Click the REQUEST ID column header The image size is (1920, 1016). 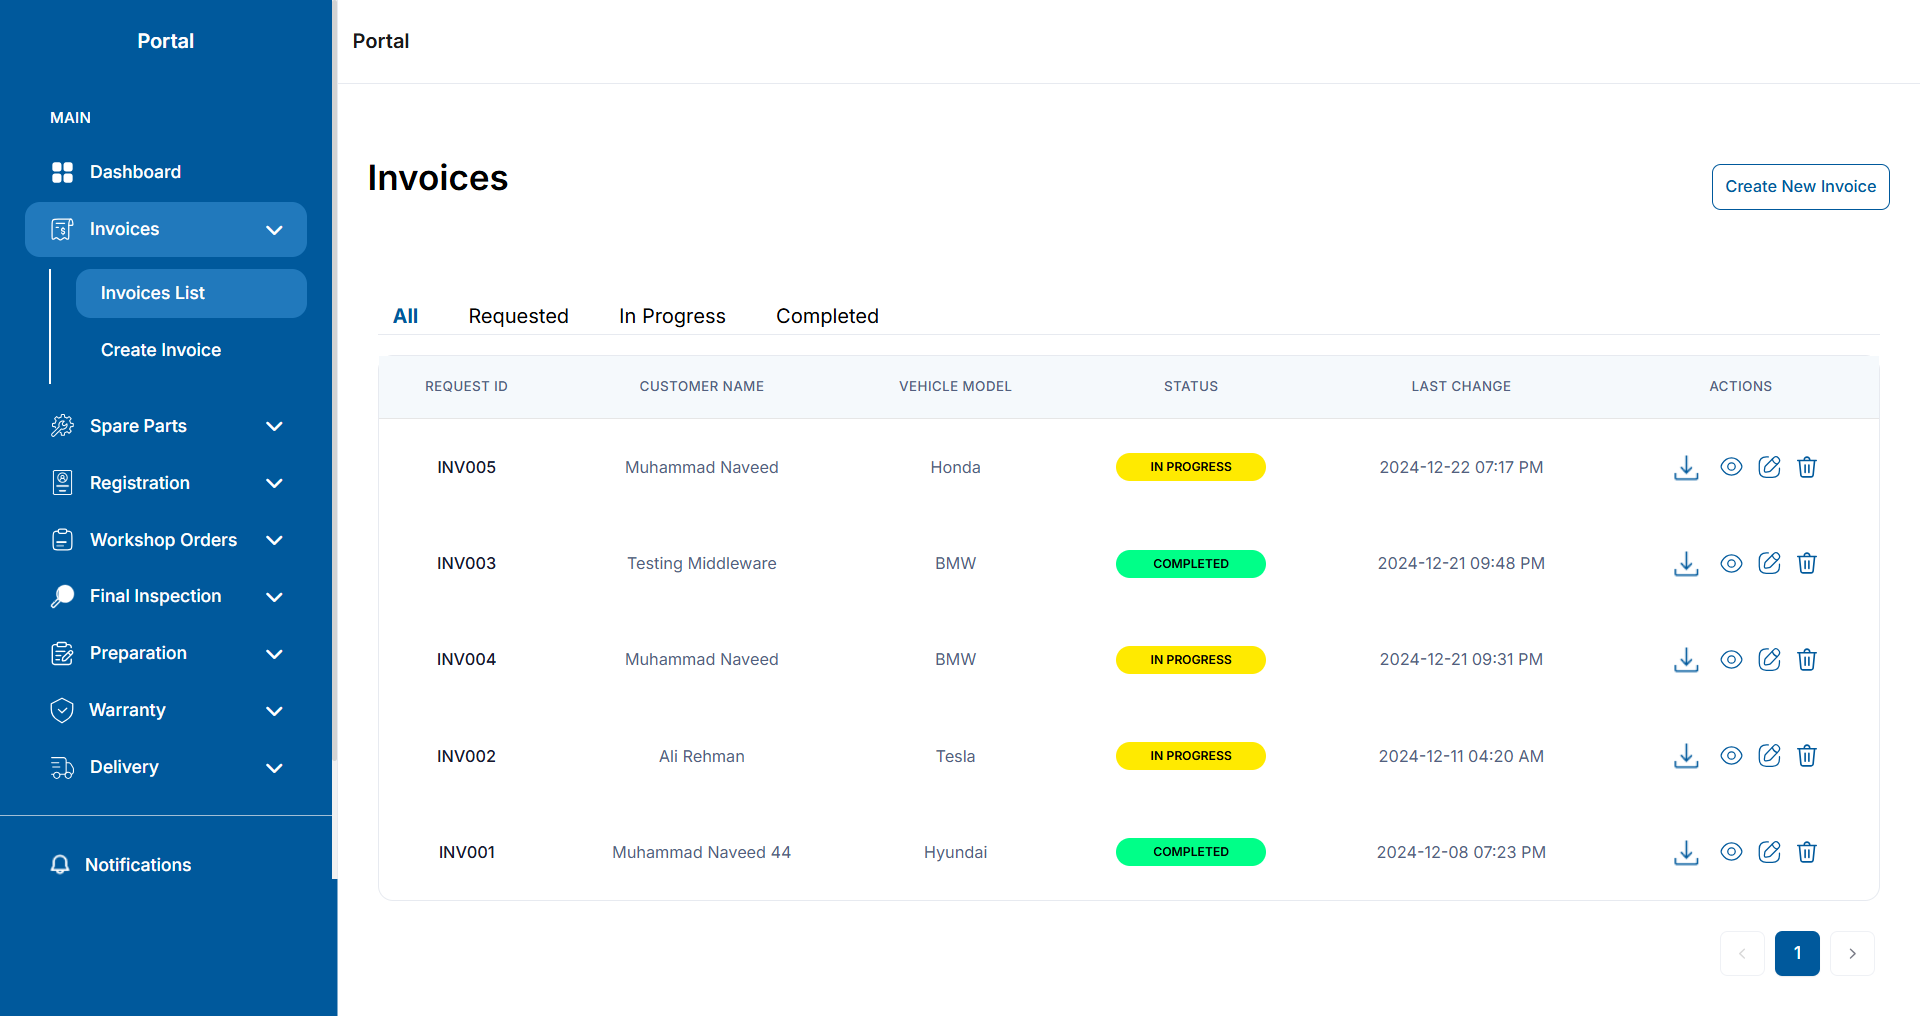466,386
